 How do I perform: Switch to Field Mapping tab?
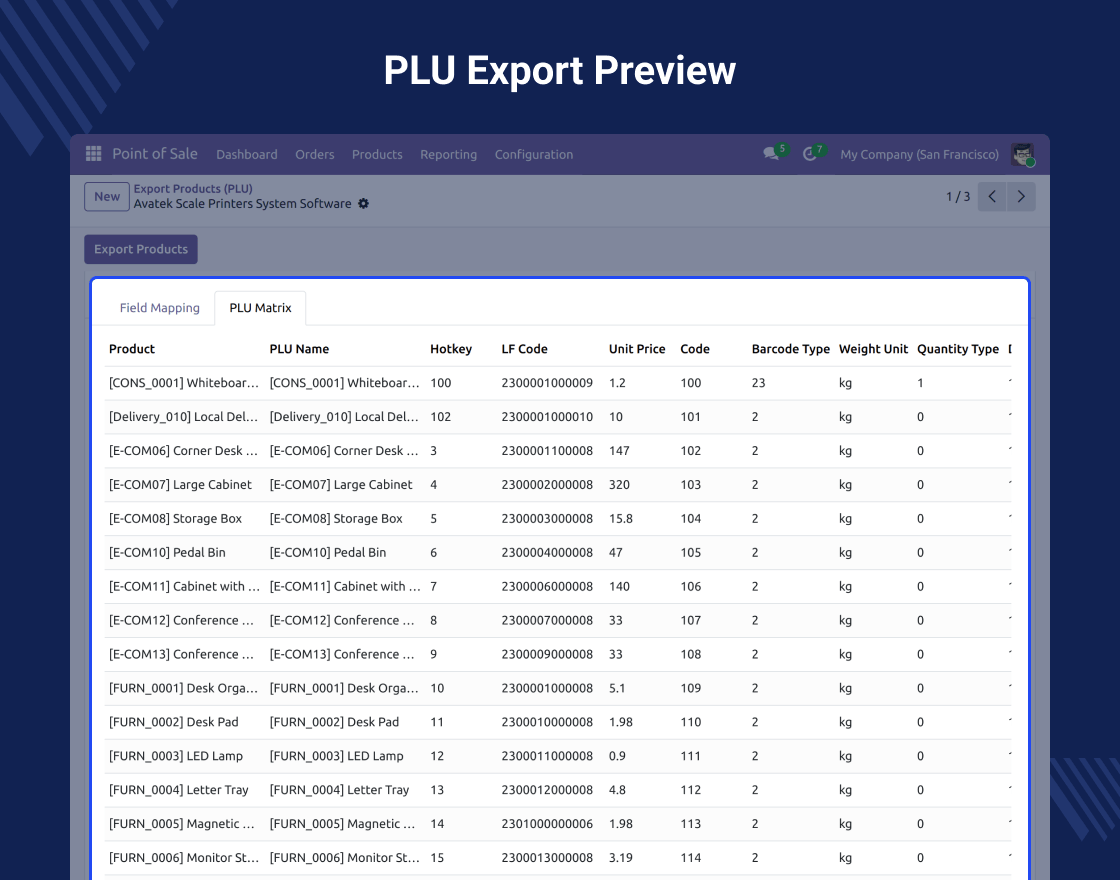tap(159, 308)
